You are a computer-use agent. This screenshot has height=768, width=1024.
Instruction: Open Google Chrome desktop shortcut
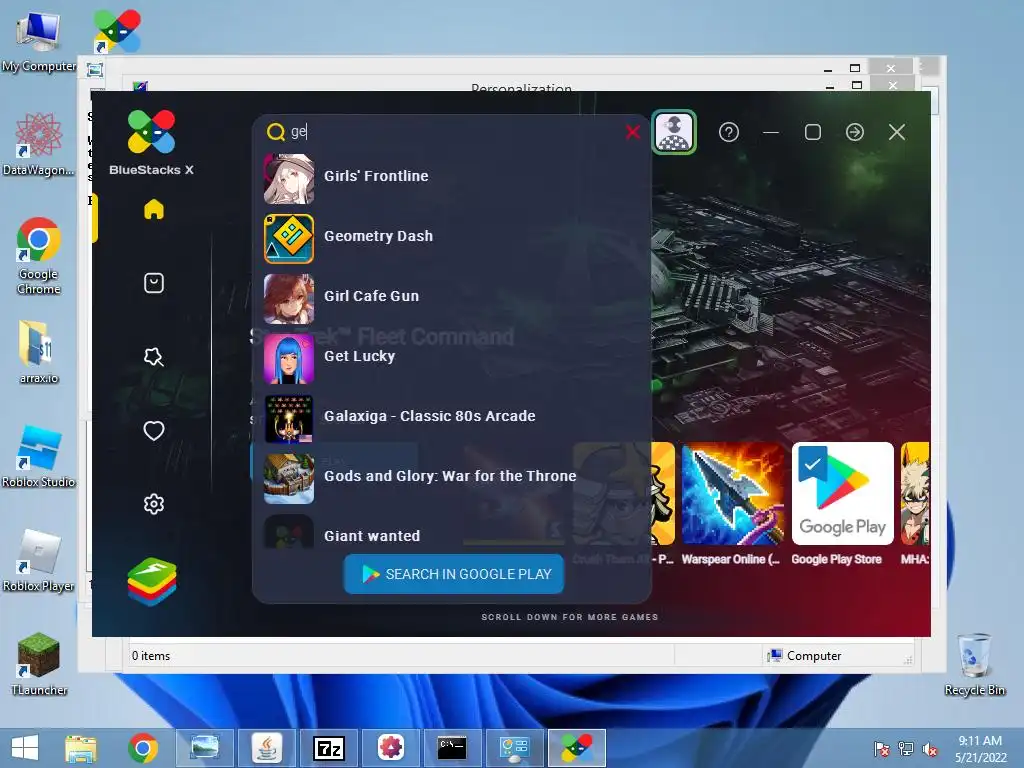(39, 255)
